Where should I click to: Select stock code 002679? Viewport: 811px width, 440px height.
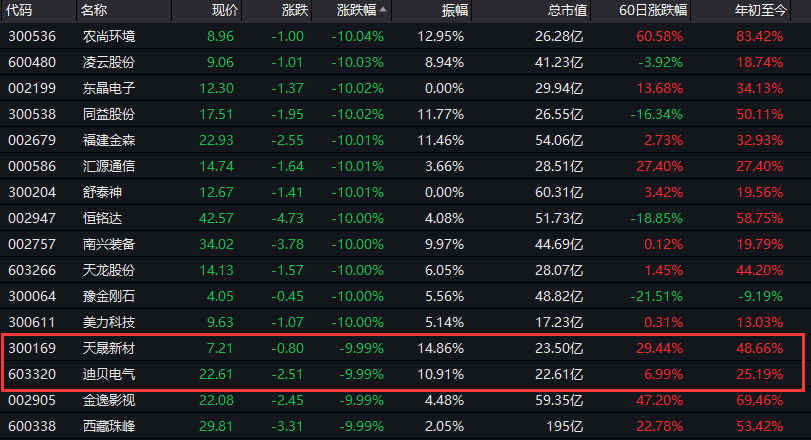(32, 140)
